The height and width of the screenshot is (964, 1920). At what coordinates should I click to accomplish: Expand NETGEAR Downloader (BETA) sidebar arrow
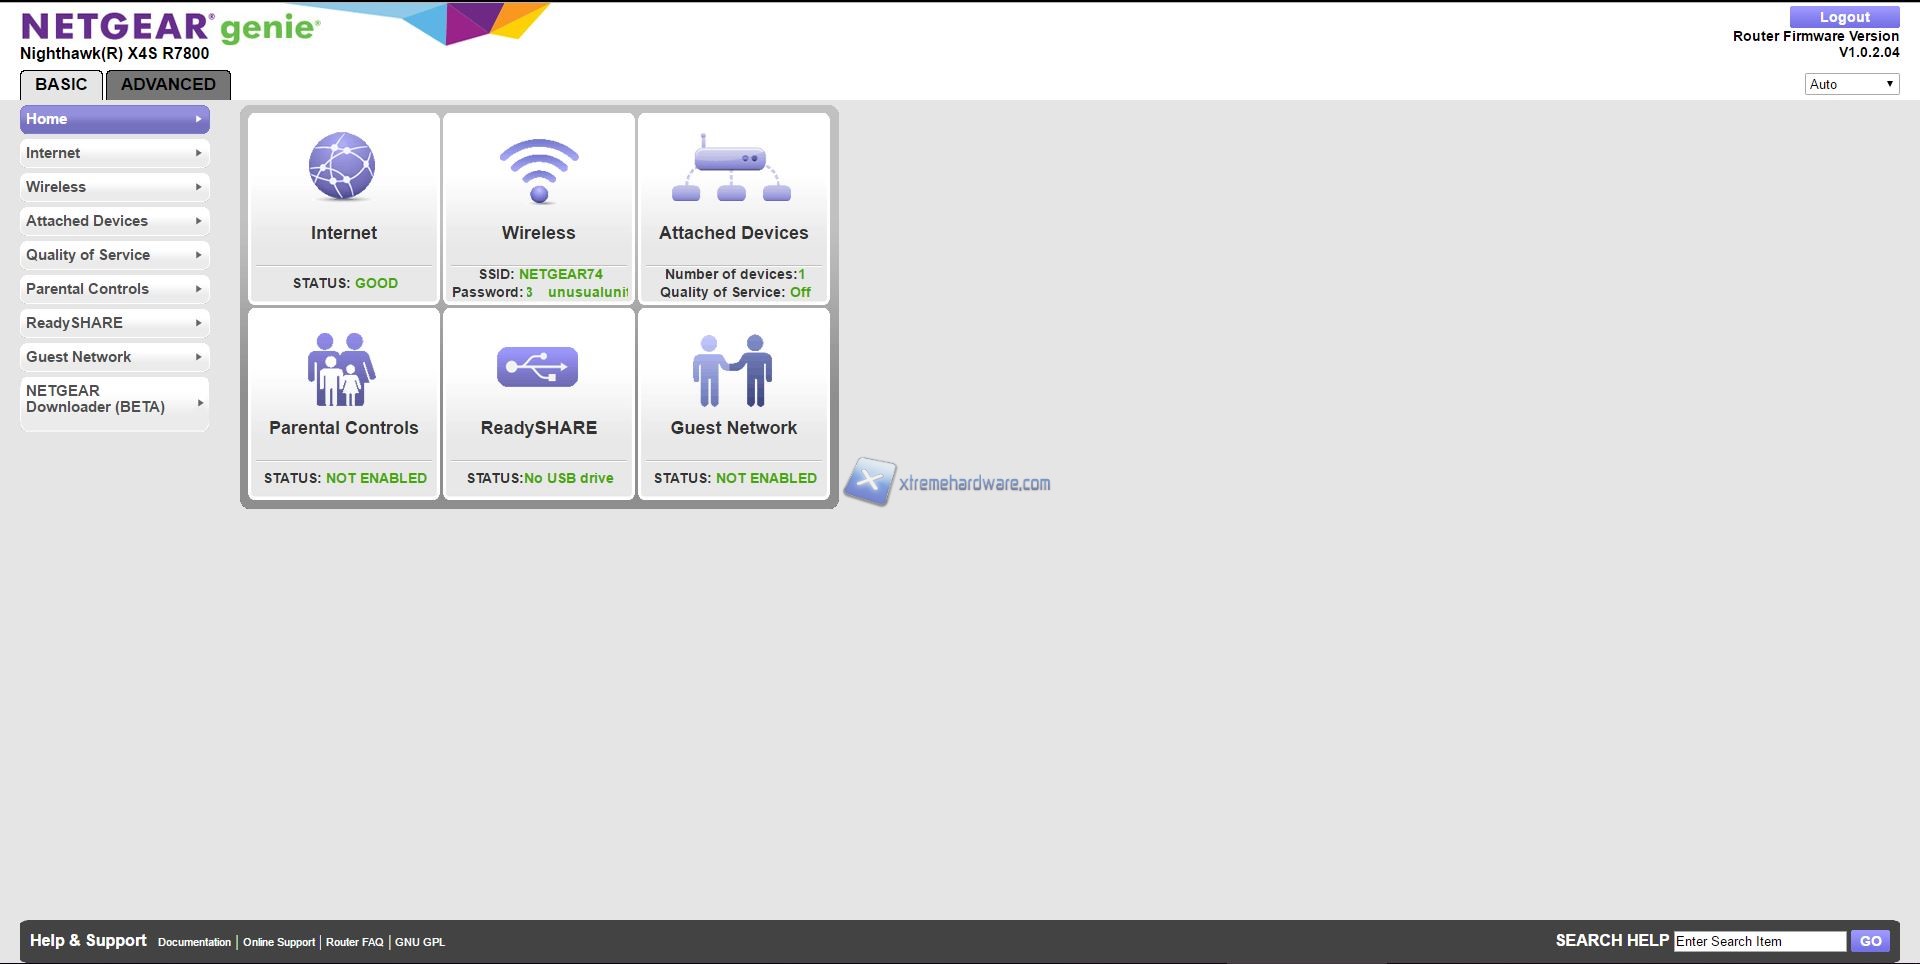click(200, 403)
